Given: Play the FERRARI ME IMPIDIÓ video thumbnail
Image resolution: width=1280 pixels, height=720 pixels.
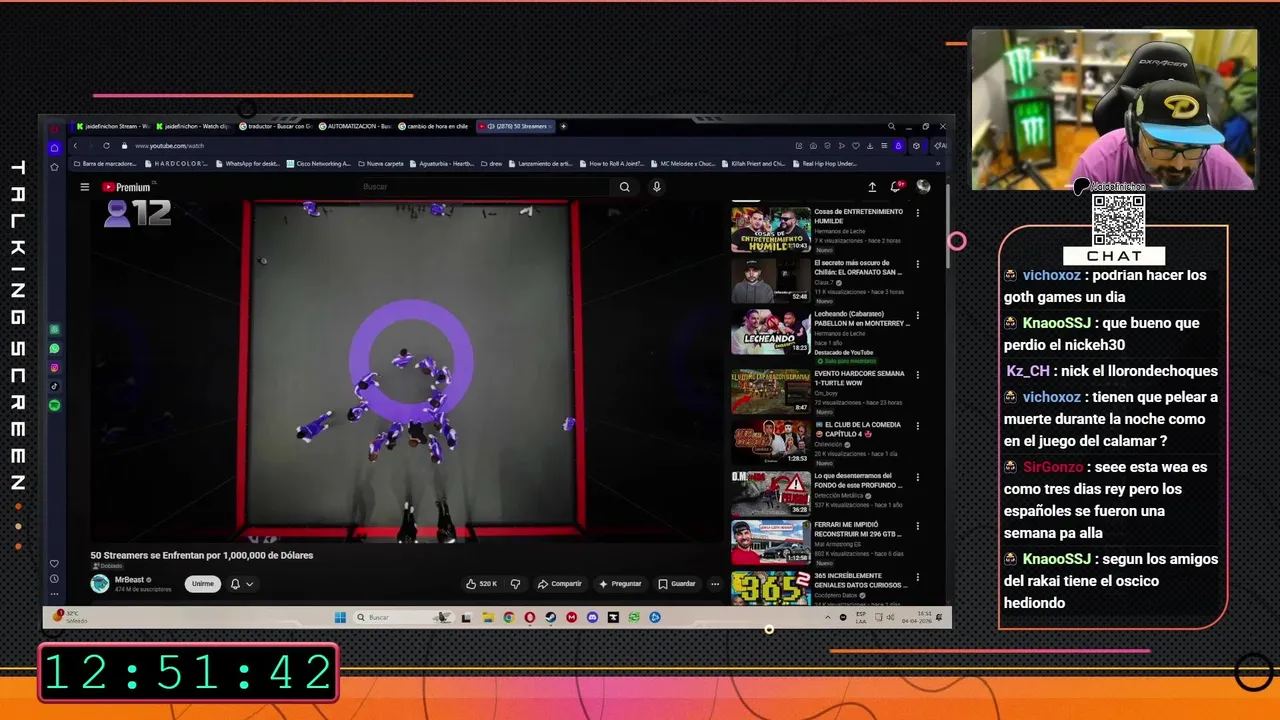Looking at the screenshot, I should point(770,543).
